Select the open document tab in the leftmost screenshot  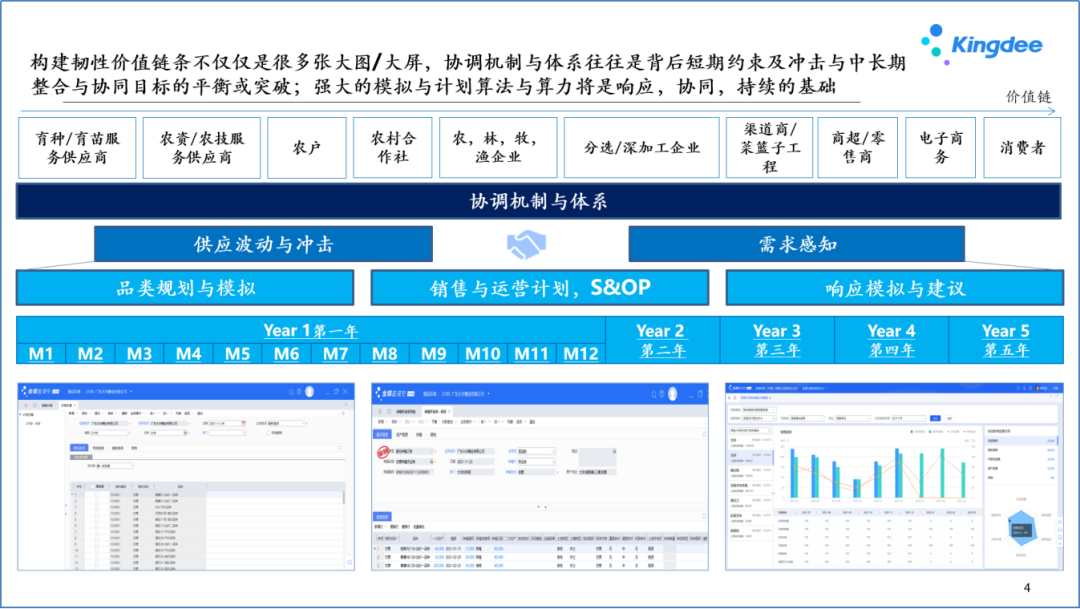click(65, 403)
